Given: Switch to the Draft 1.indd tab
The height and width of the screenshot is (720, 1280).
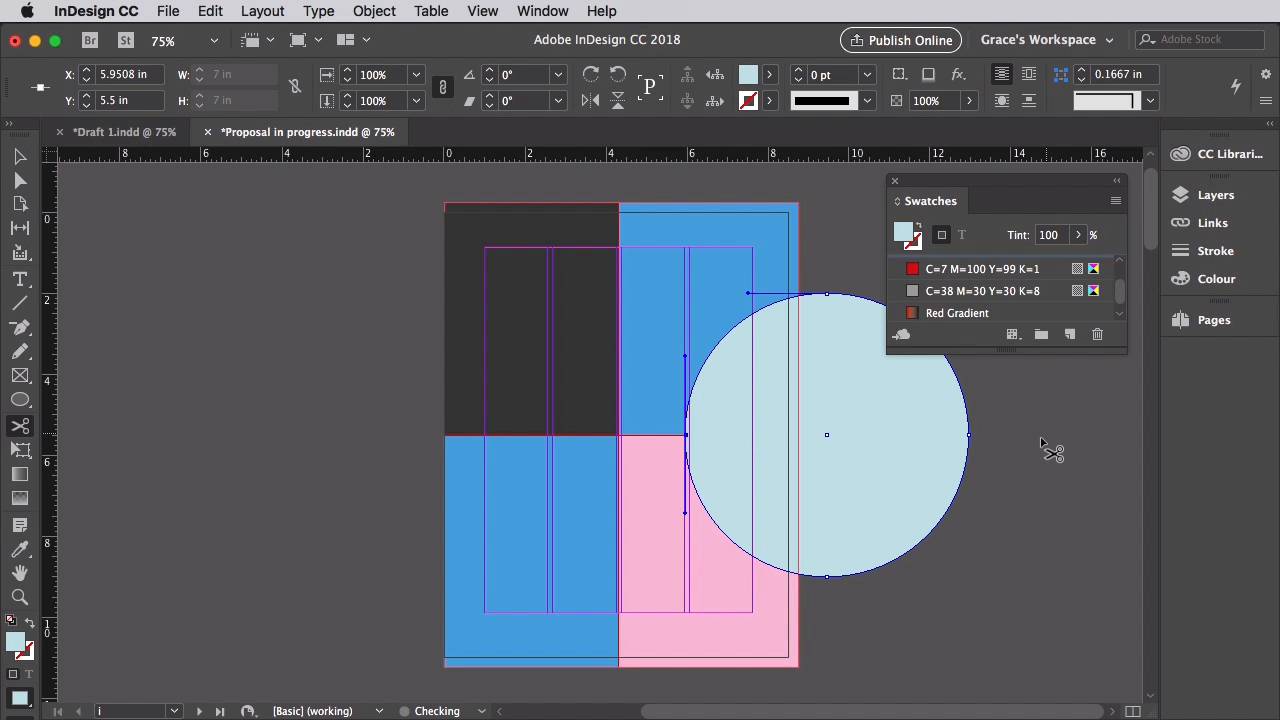Looking at the screenshot, I should (124, 132).
